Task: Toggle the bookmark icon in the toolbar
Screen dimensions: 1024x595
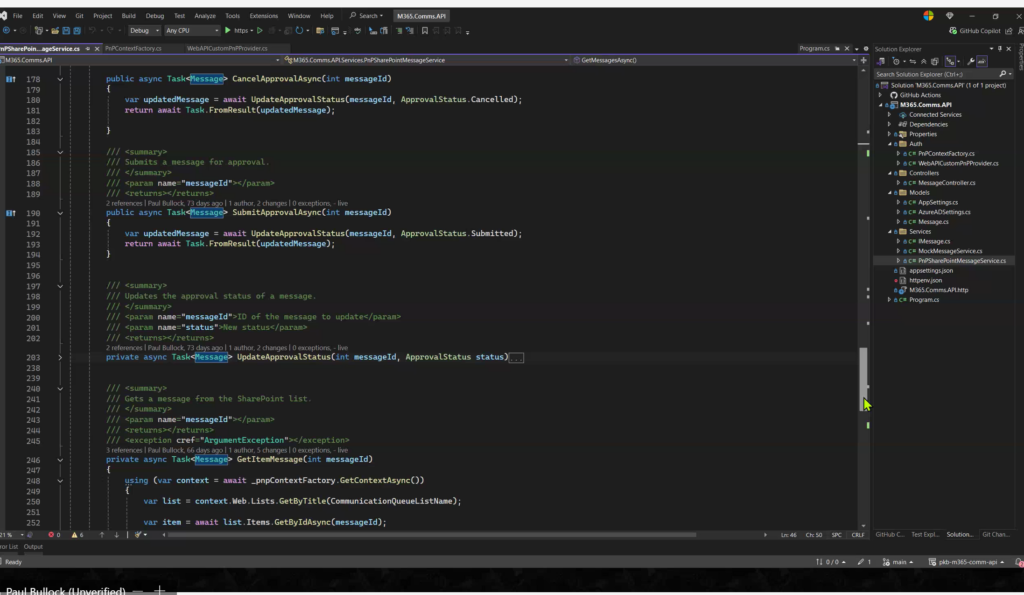Action: 424,31
